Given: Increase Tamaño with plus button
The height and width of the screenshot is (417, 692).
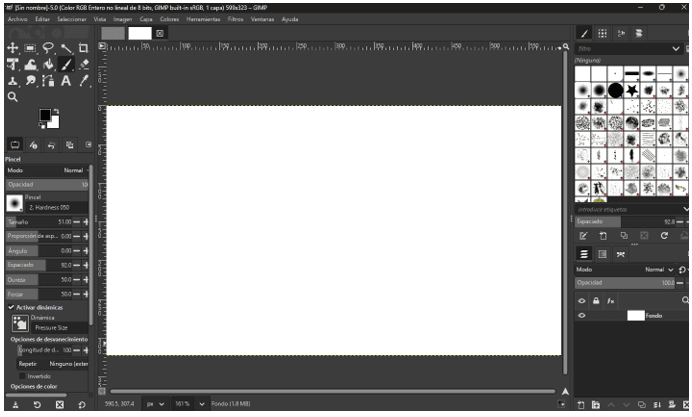Looking at the screenshot, I should 86,222.
